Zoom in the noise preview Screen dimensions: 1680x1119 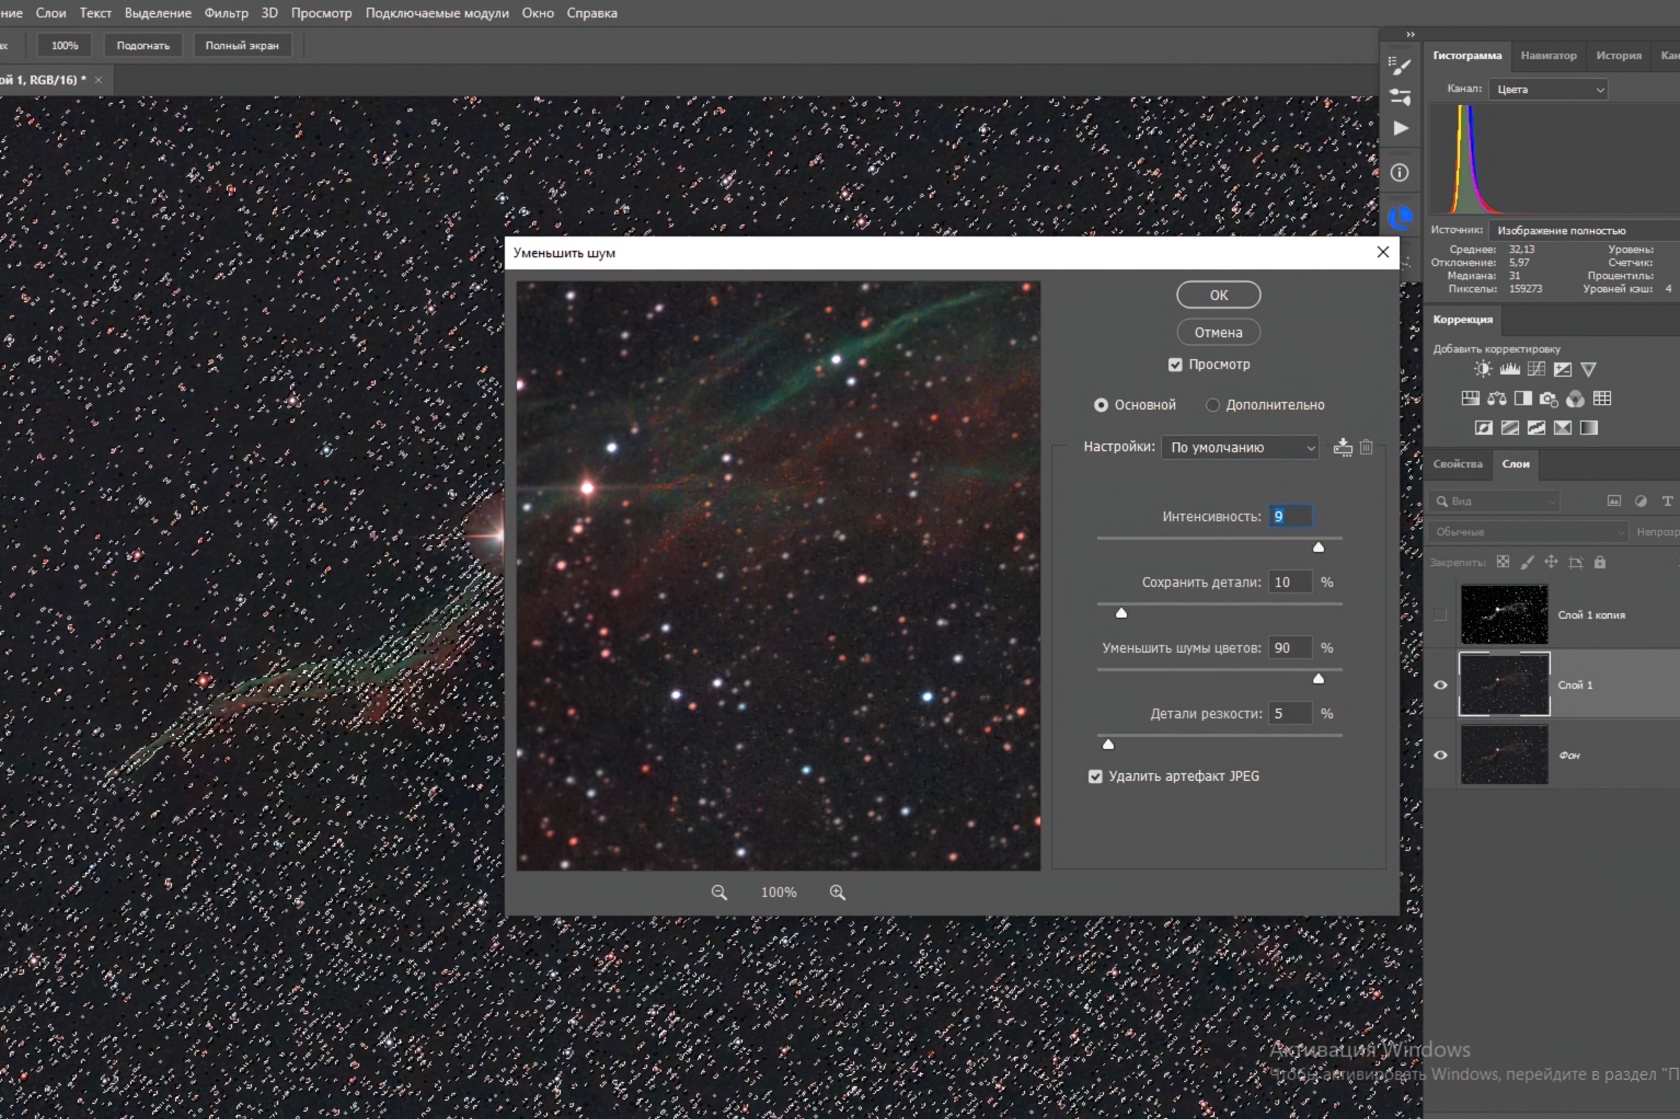[x=838, y=892]
